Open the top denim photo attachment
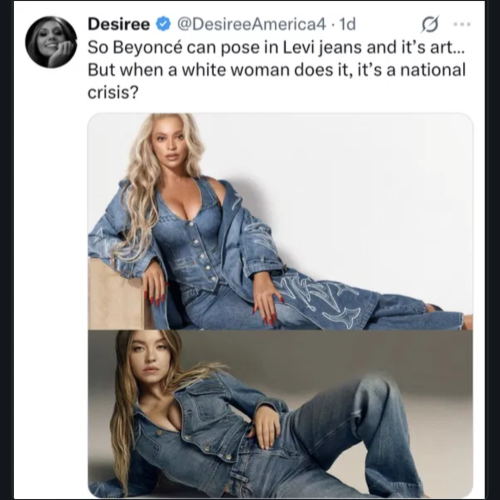Viewport: 500px width, 500px height. click(x=280, y=222)
